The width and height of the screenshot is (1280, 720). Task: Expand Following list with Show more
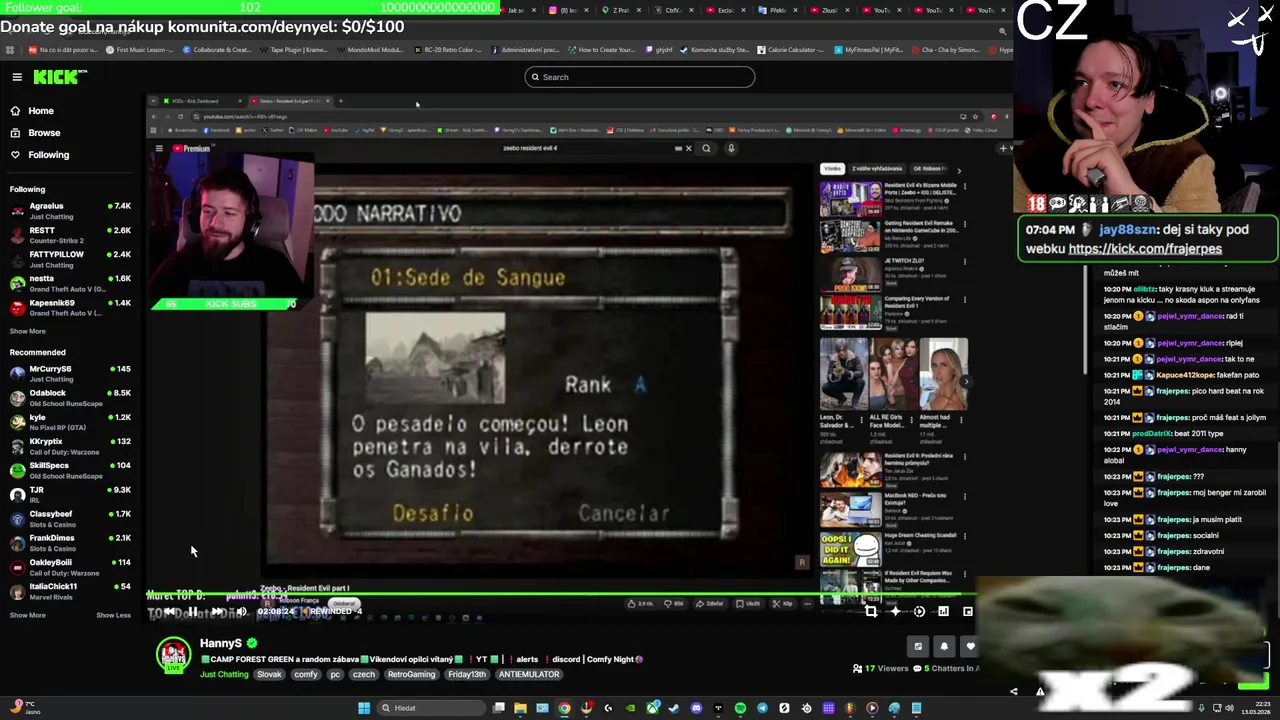point(27,331)
